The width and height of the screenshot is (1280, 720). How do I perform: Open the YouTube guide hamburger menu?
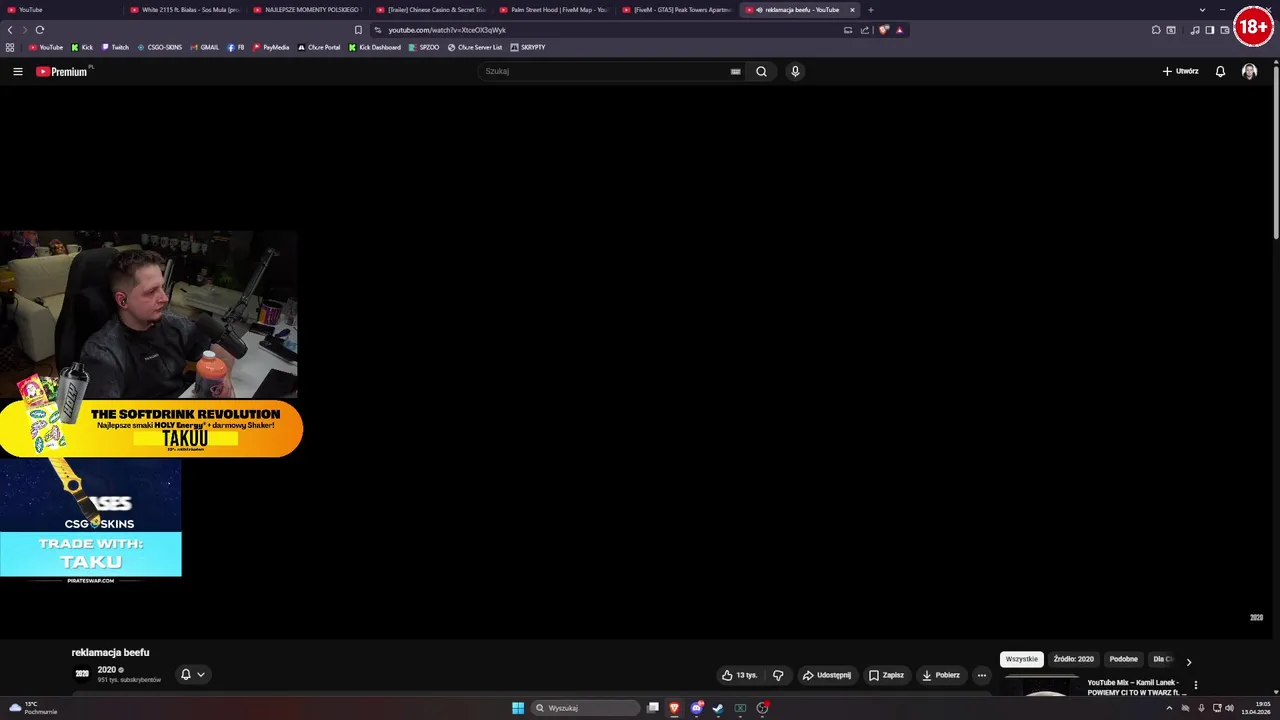17,71
